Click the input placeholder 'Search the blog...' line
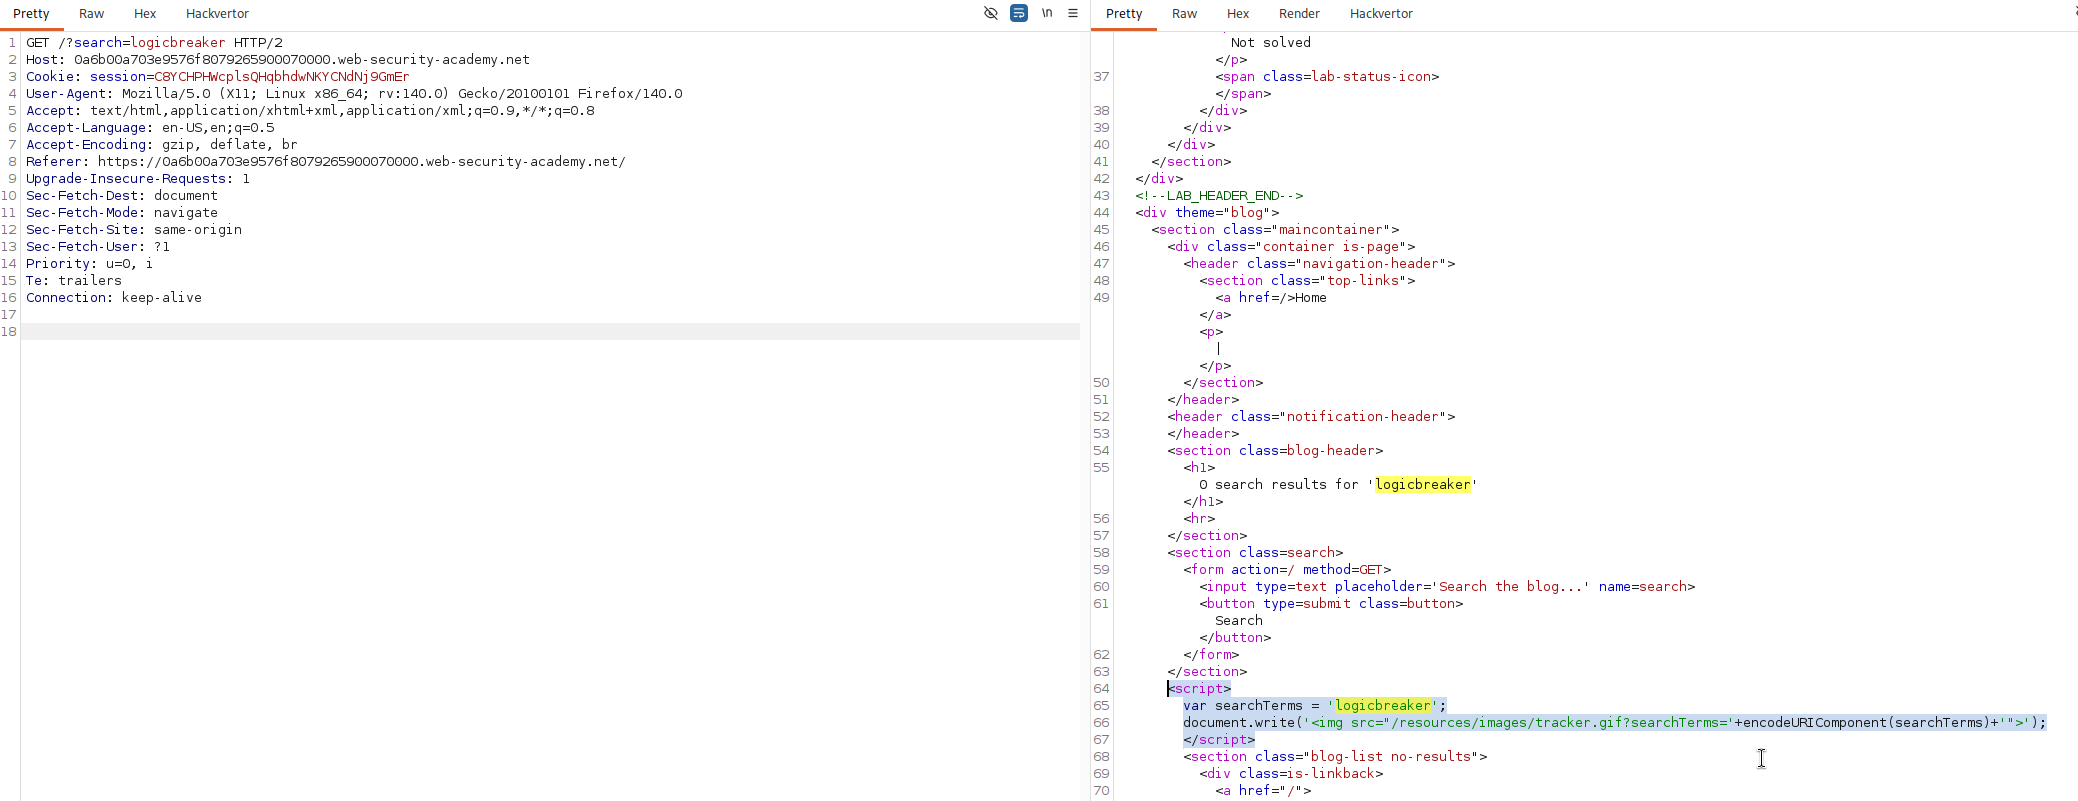 pyautogui.click(x=1447, y=587)
